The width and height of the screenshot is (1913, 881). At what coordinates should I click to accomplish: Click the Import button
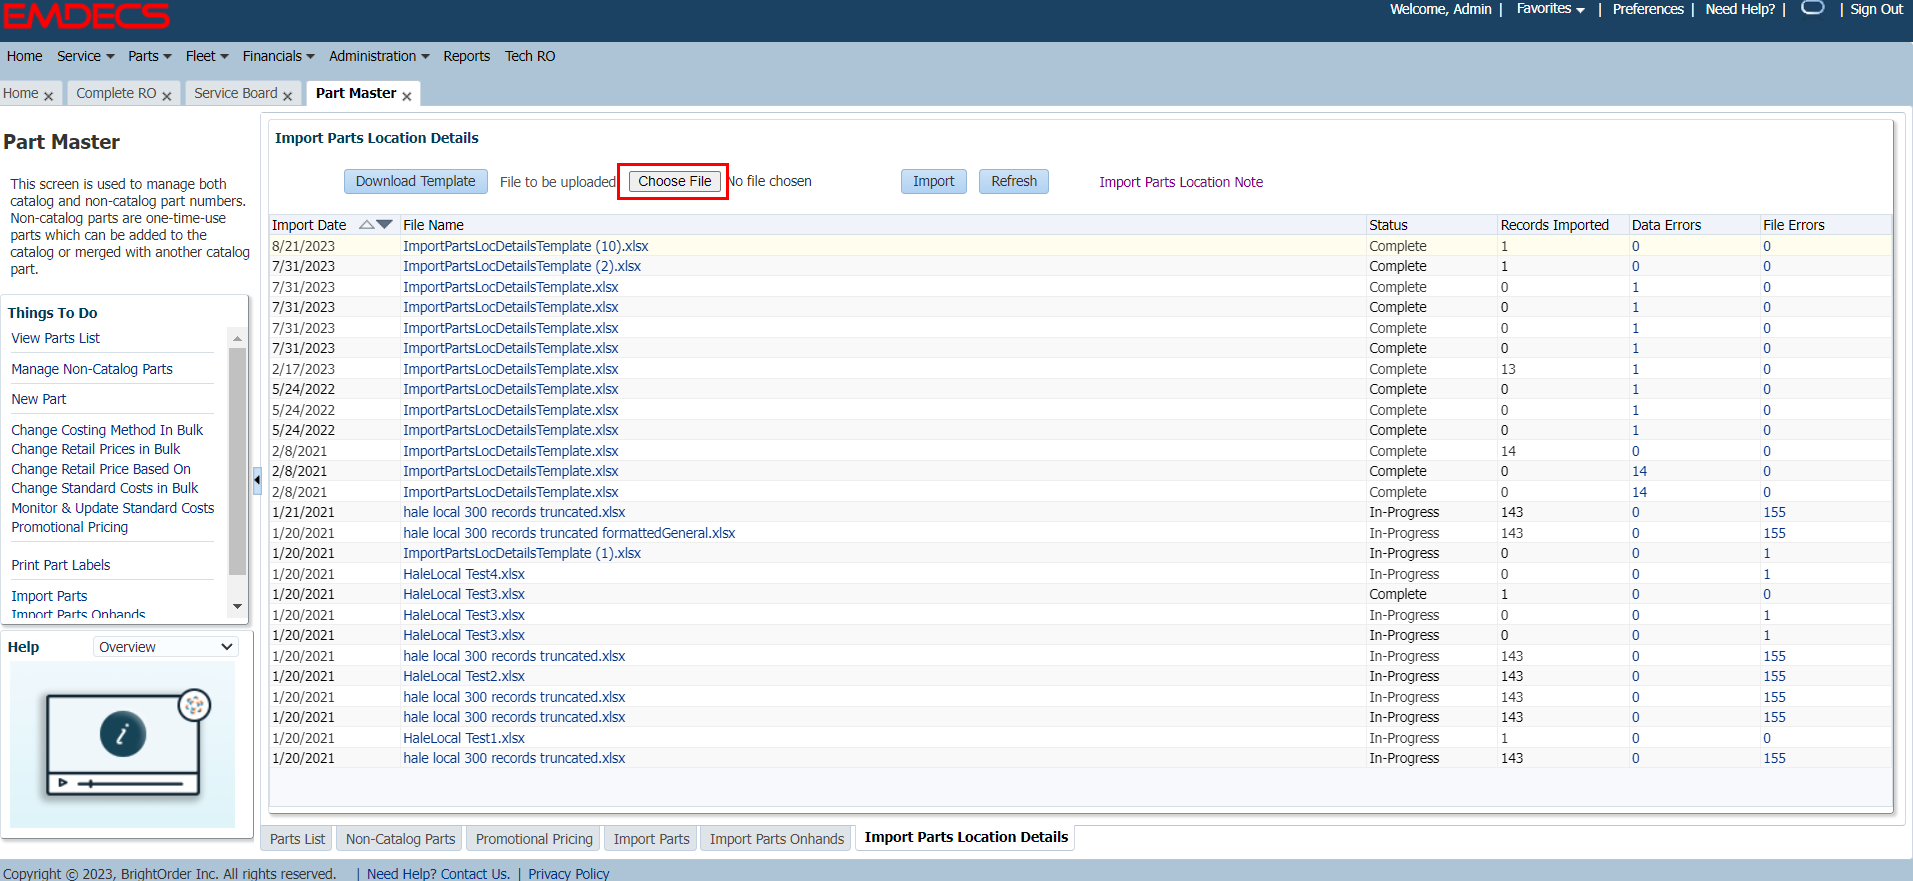coord(934,181)
